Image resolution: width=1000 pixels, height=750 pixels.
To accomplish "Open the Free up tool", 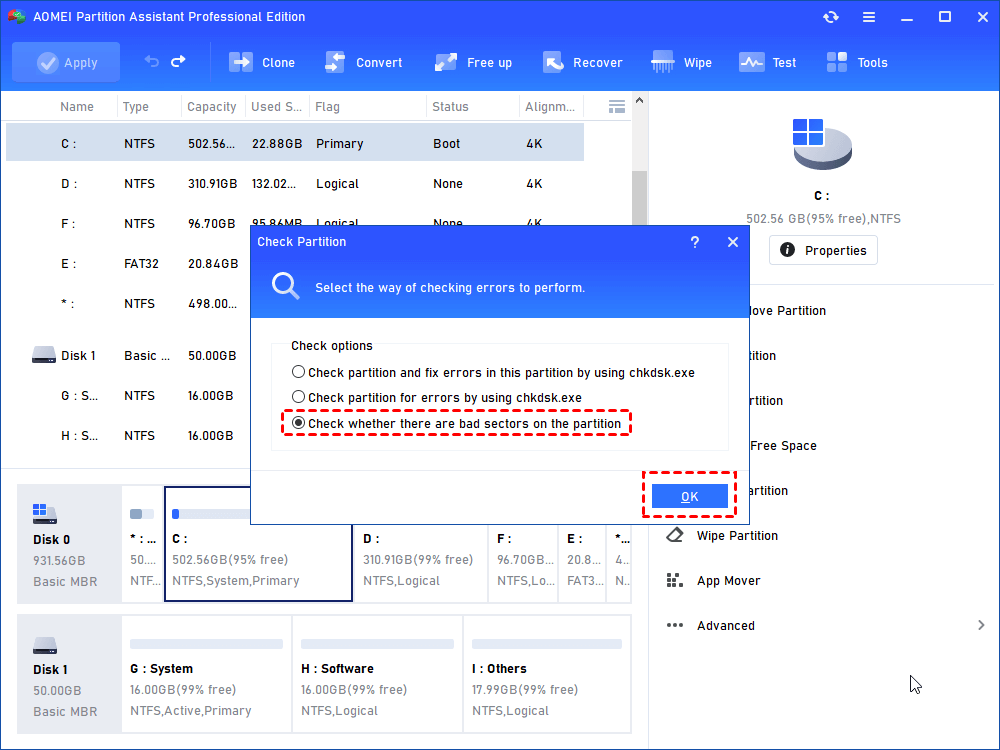I will [473, 62].
